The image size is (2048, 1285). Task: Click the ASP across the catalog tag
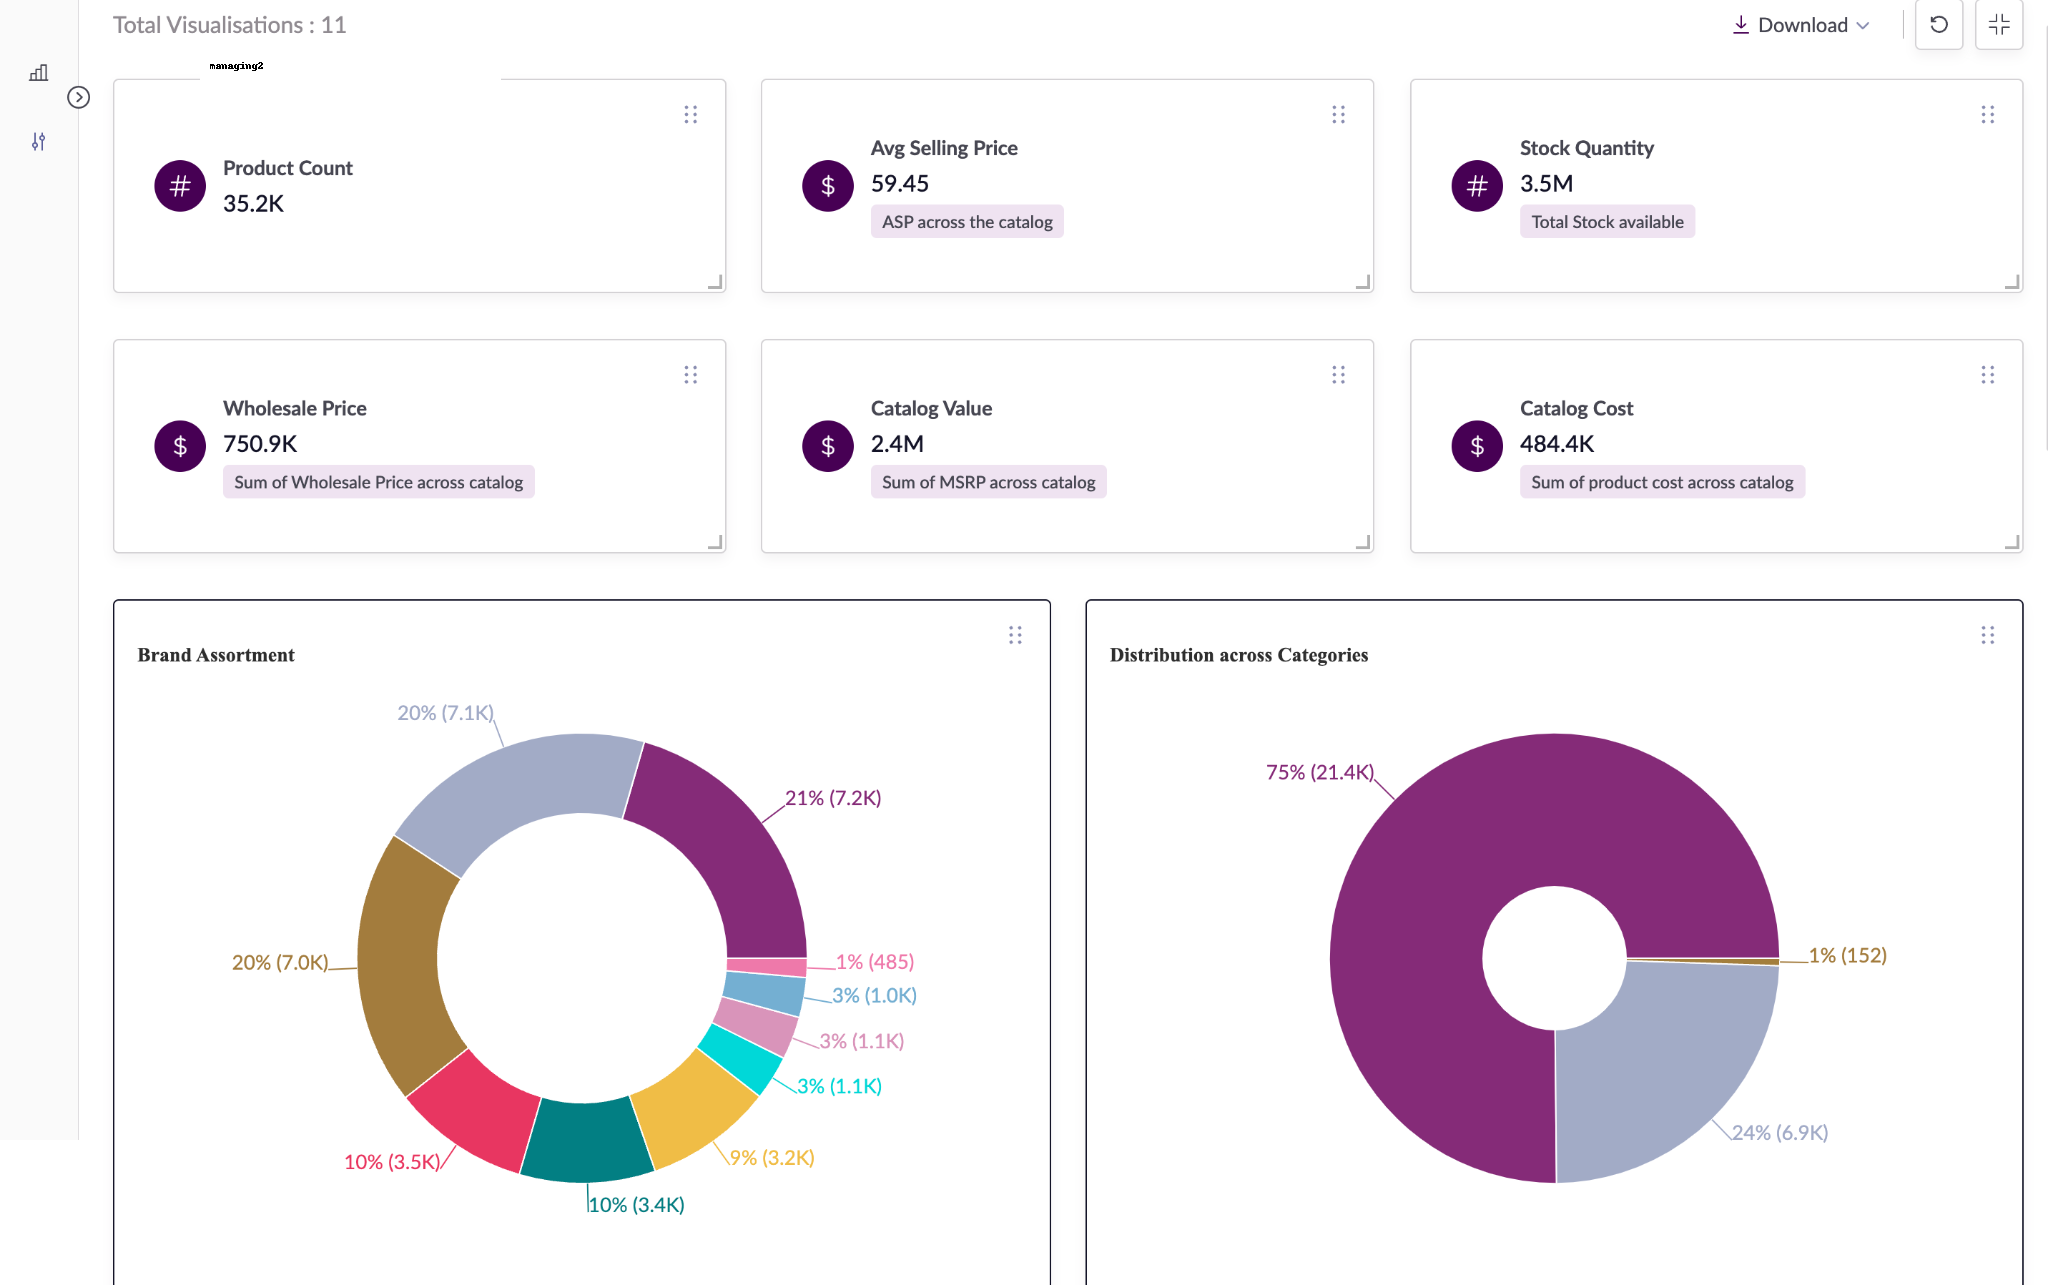coord(966,222)
